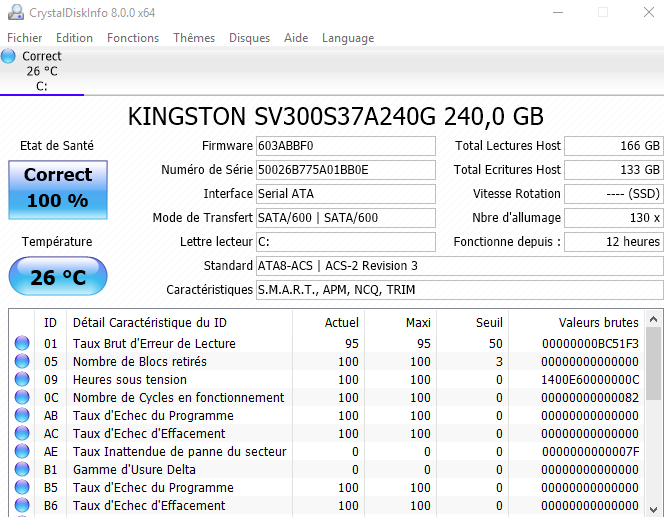This screenshot has height=517, width=664.
Task: Click Fonctionne depuis value 12 heures
Action: (x=614, y=242)
